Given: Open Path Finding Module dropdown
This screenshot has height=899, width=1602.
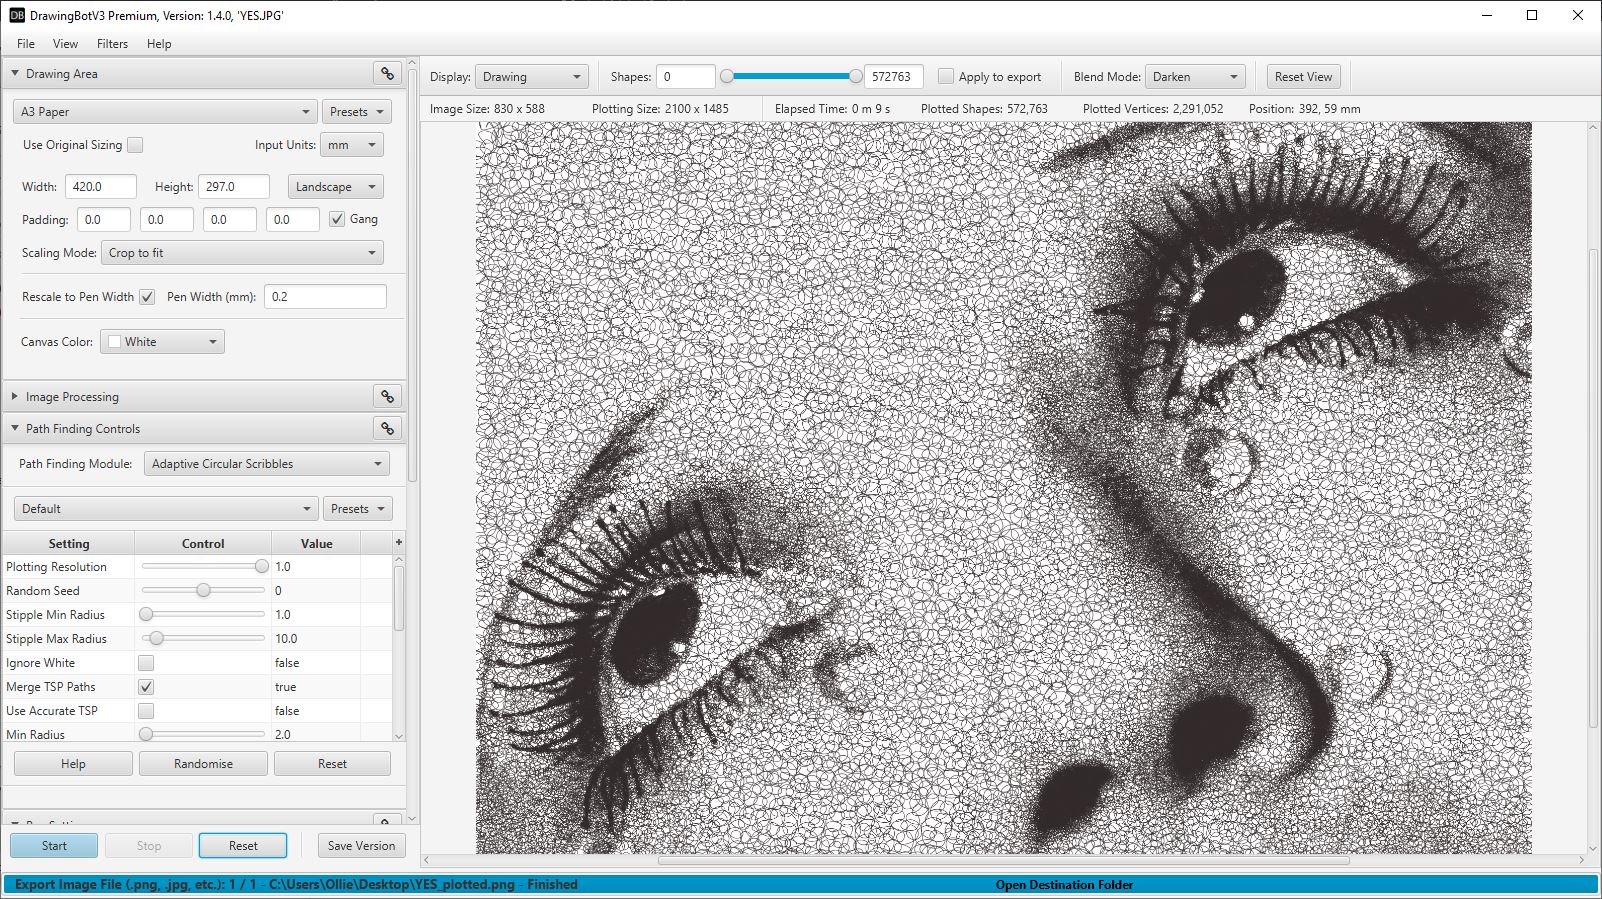Looking at the screenshot, I should click(x=267, y=464).
